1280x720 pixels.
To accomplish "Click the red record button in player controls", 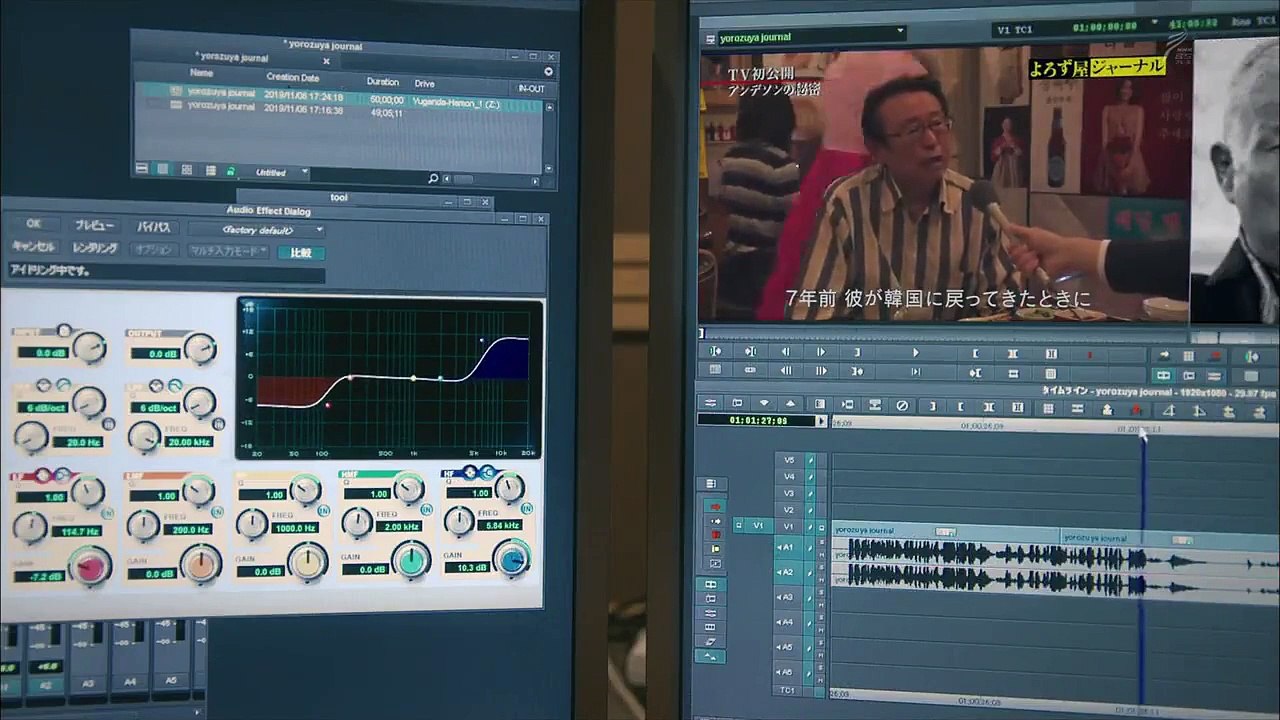I will point(1089,353).
